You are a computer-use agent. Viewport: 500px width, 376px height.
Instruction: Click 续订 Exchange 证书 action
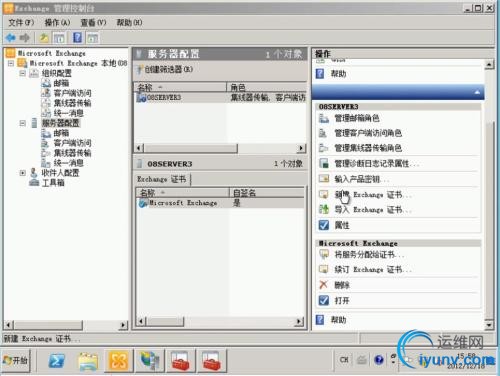(x=373, y=269)
